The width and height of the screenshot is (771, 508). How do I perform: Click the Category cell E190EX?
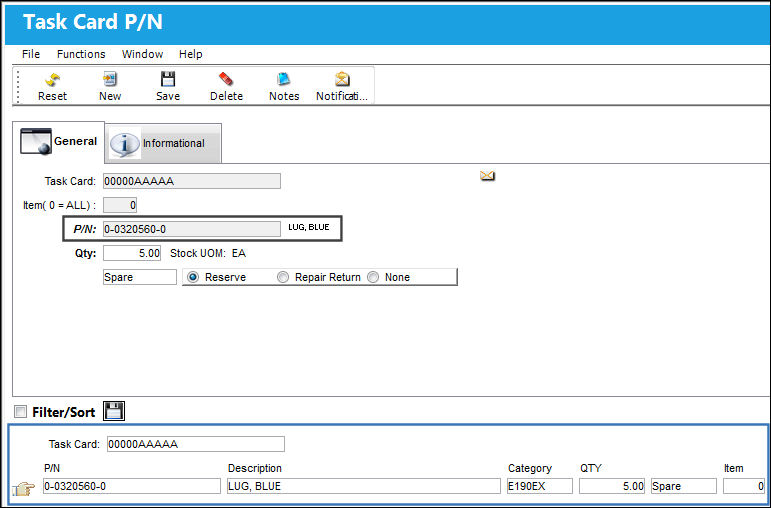coord(540,486)
